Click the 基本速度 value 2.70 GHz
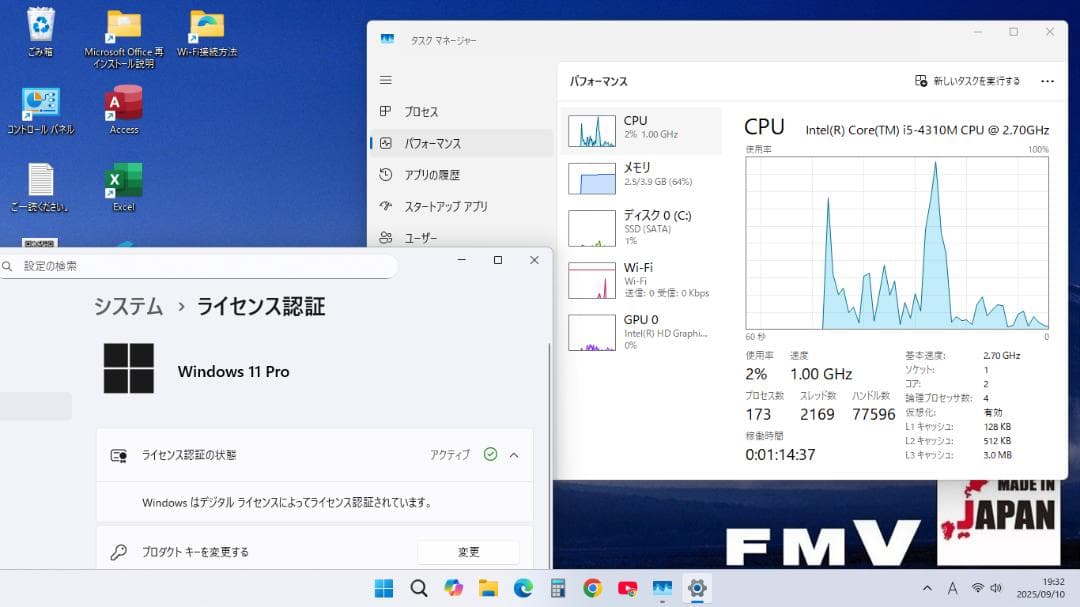 pyautogui.click(x=1001, y=356)
